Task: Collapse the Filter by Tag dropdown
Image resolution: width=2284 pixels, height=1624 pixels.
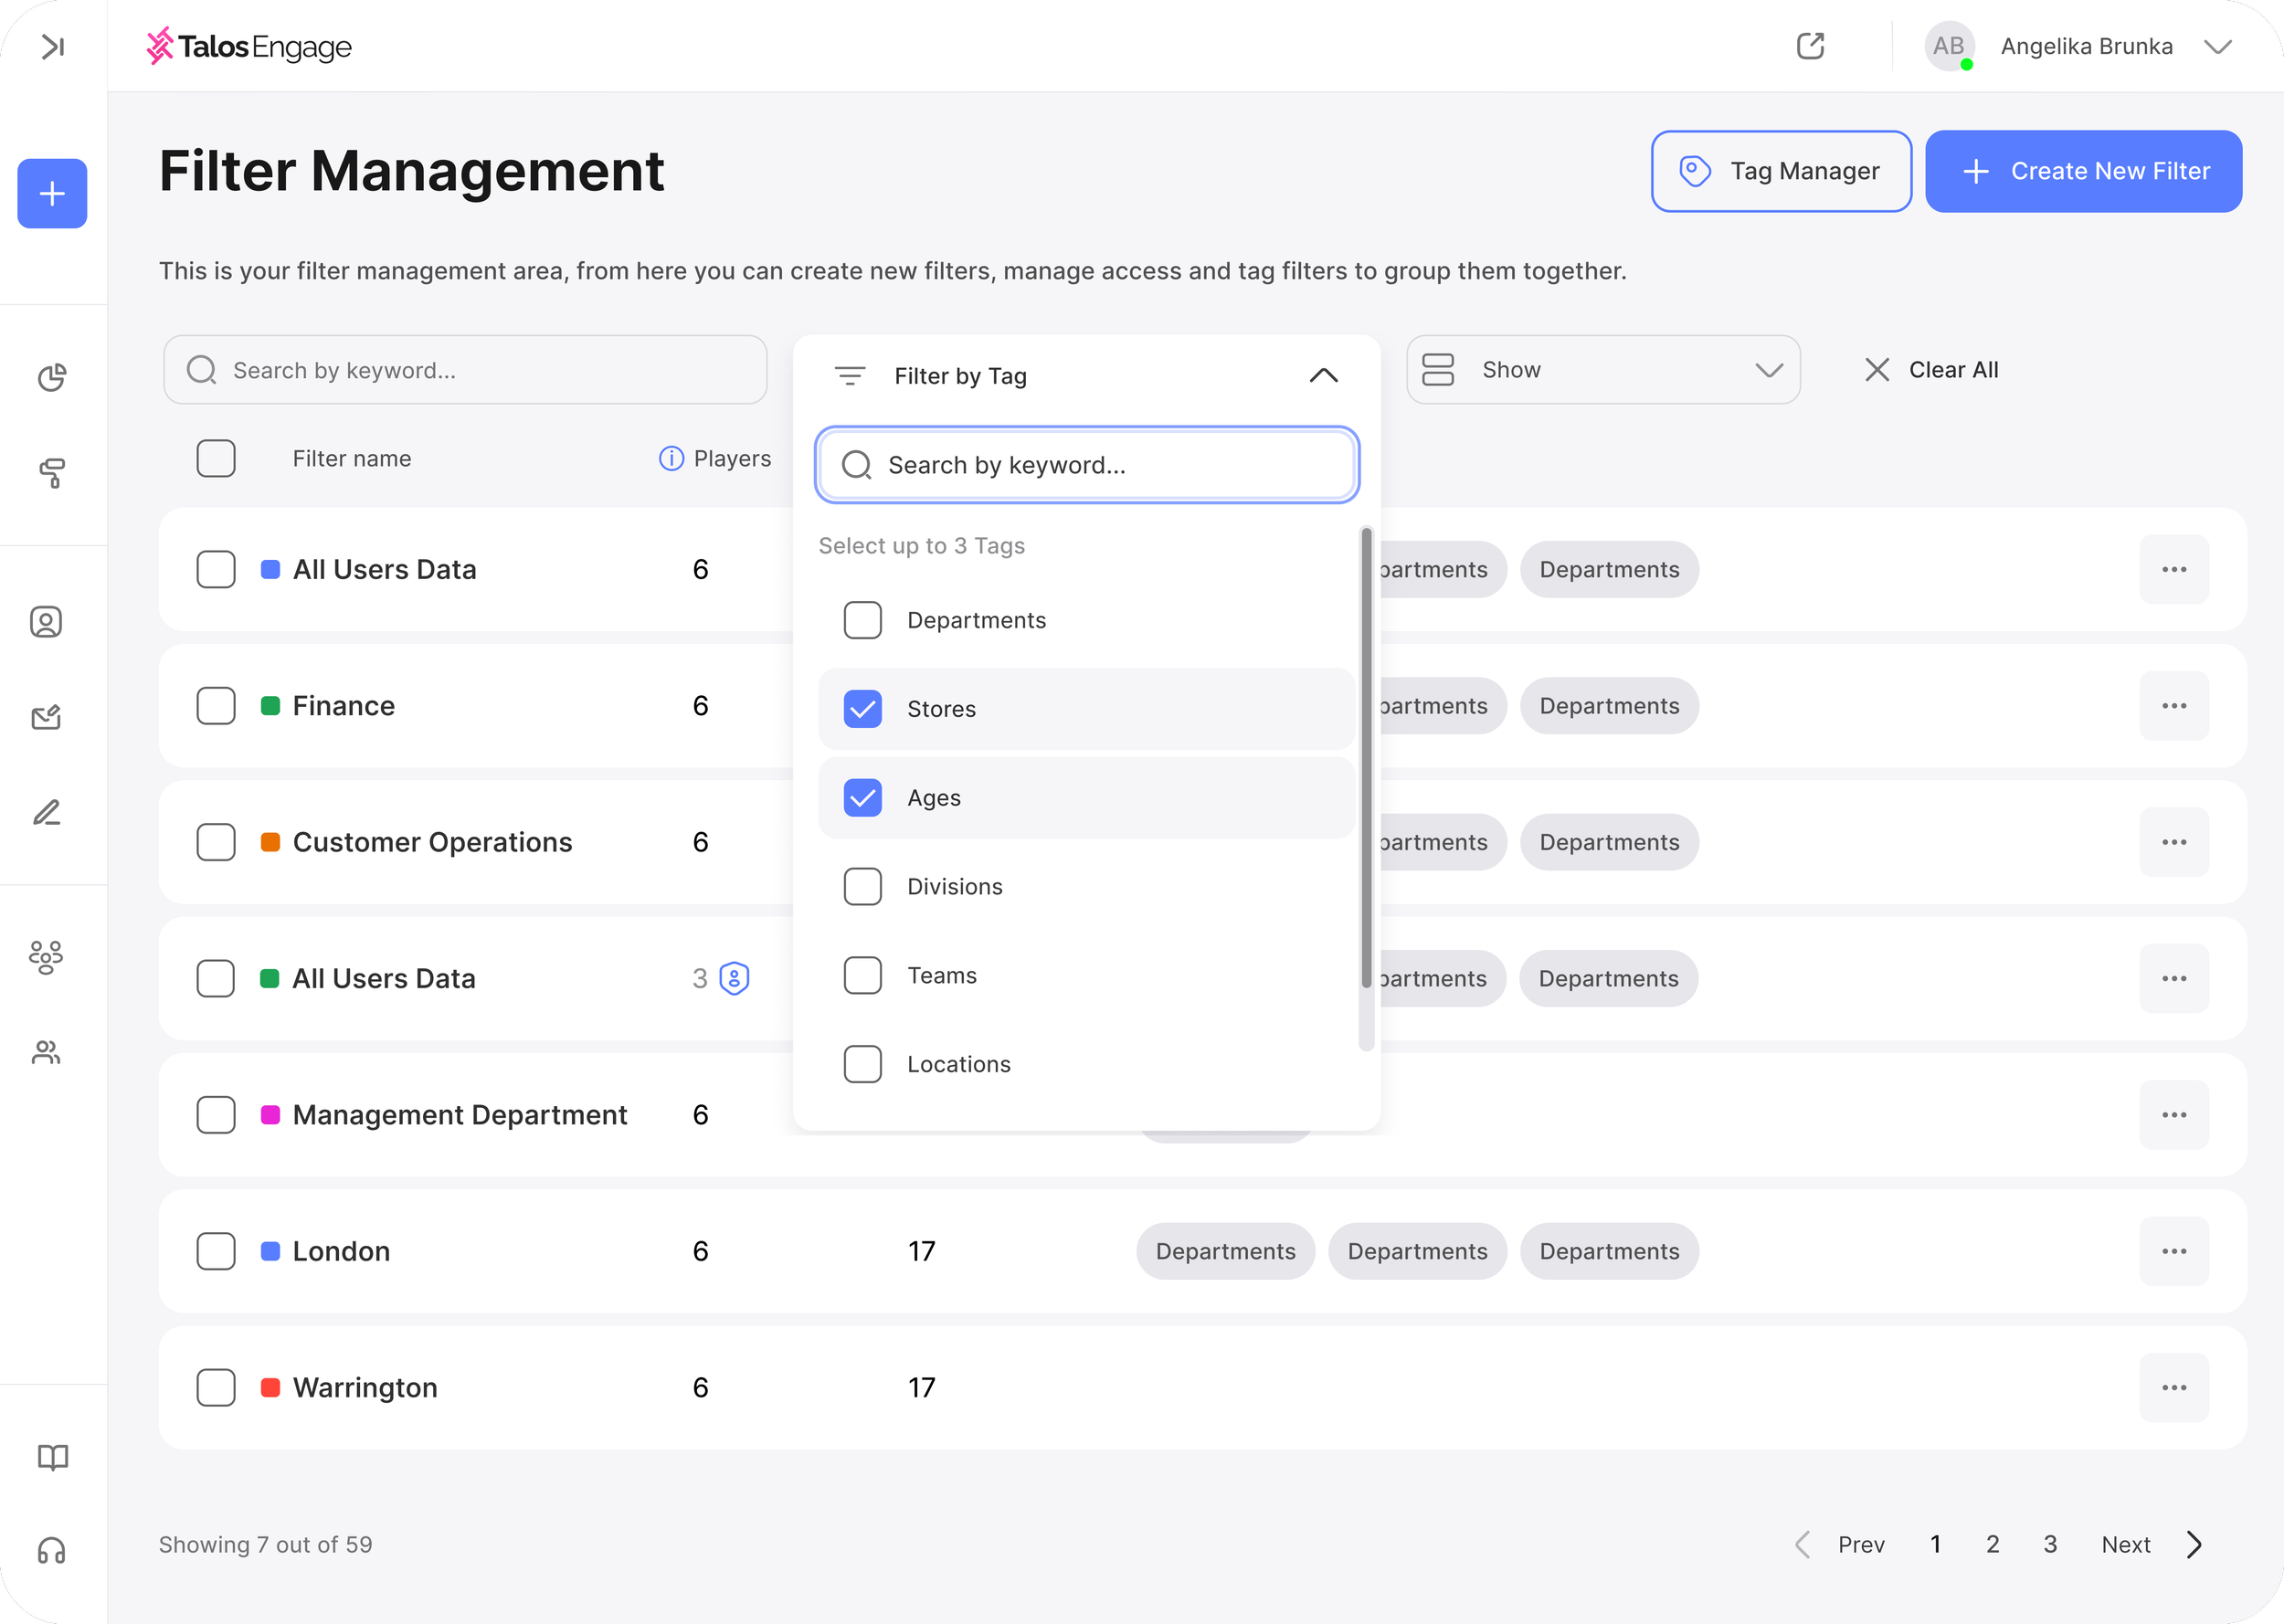Action: tap(1324, 376)
